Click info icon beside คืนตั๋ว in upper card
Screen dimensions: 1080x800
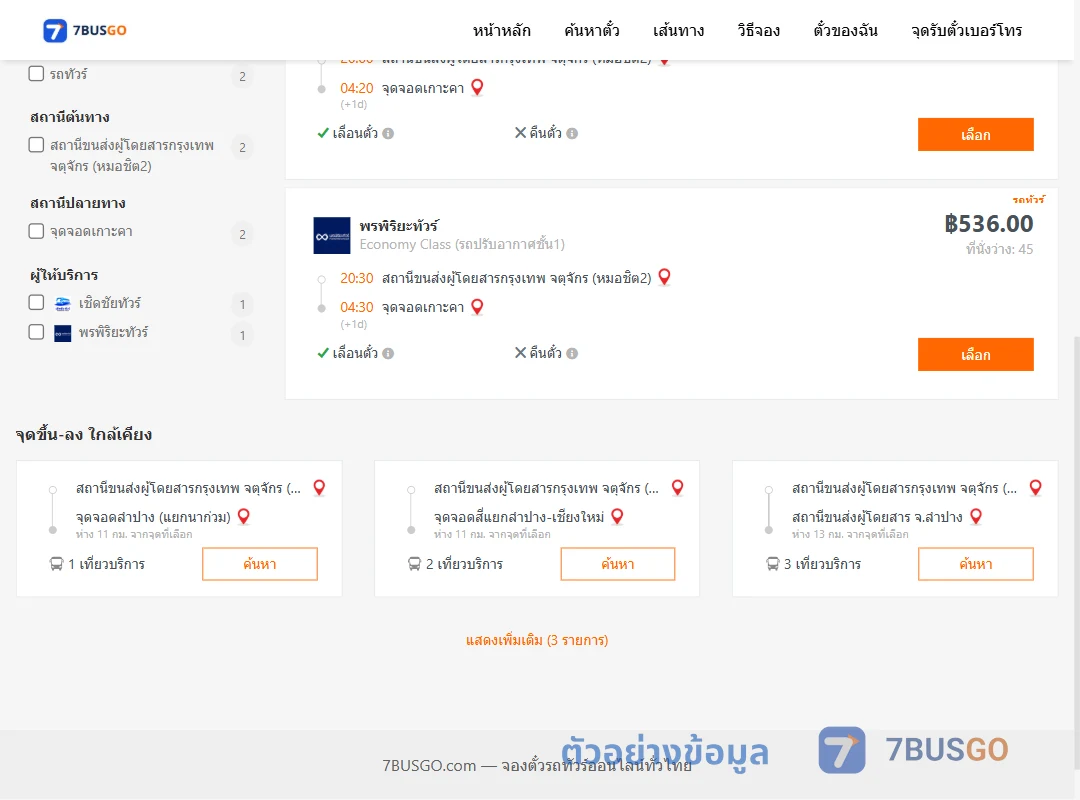pos(572,134)
